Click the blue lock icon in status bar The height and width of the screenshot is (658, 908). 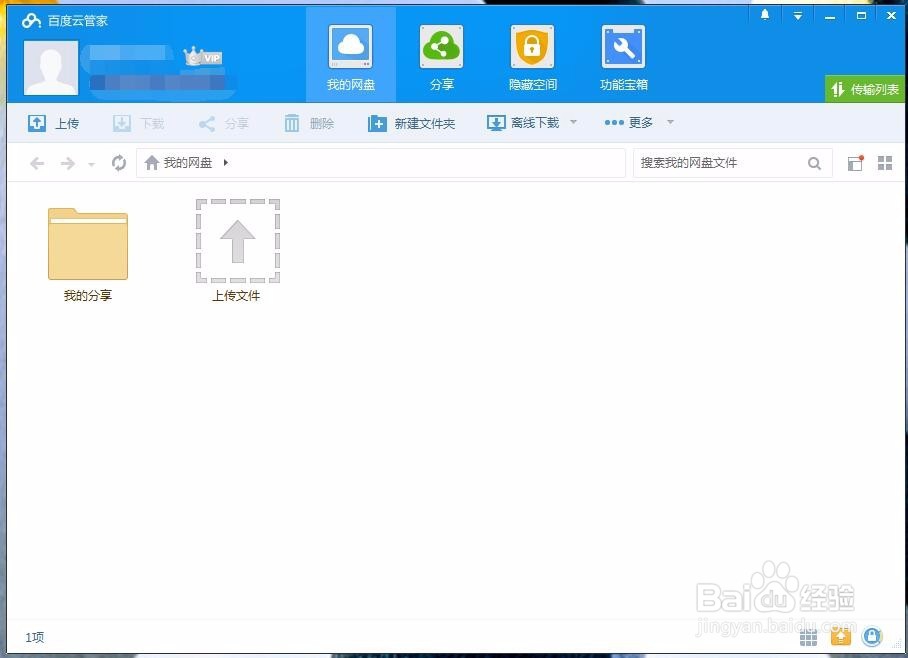point(872,637)
